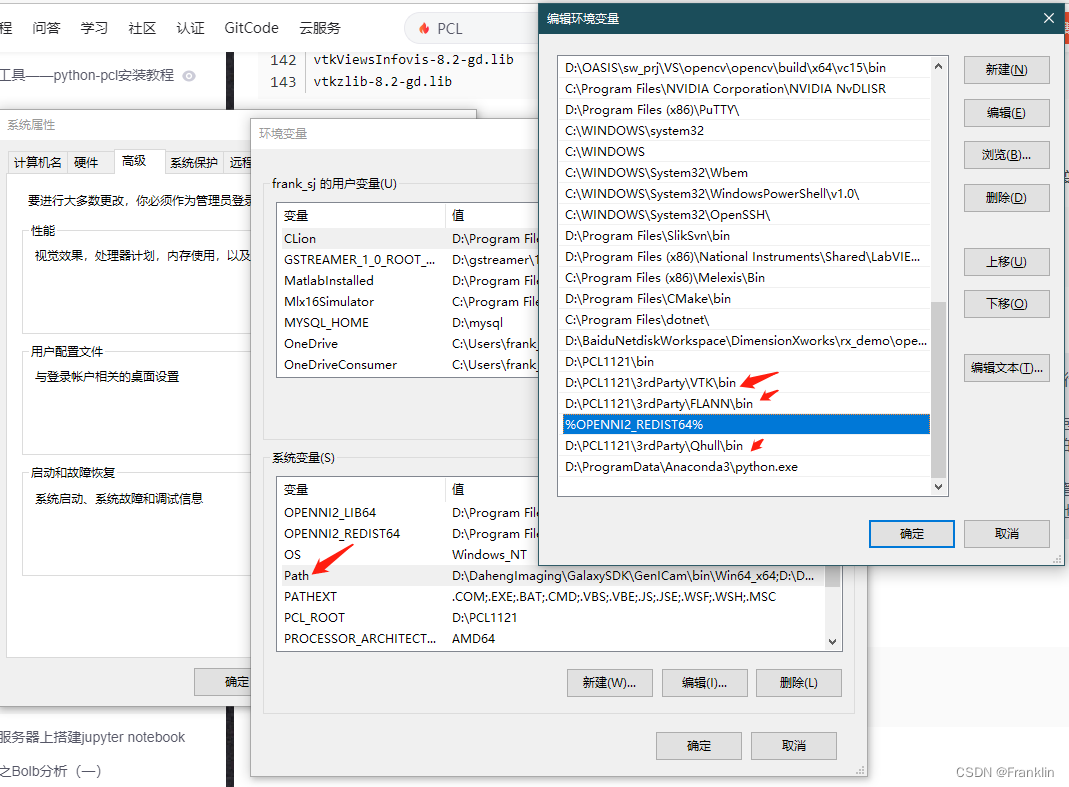The height and width of the screenshot is (787, 1069).
Task: Move highlighted entry down with 下移(O)
Action: coord(1006,303)
